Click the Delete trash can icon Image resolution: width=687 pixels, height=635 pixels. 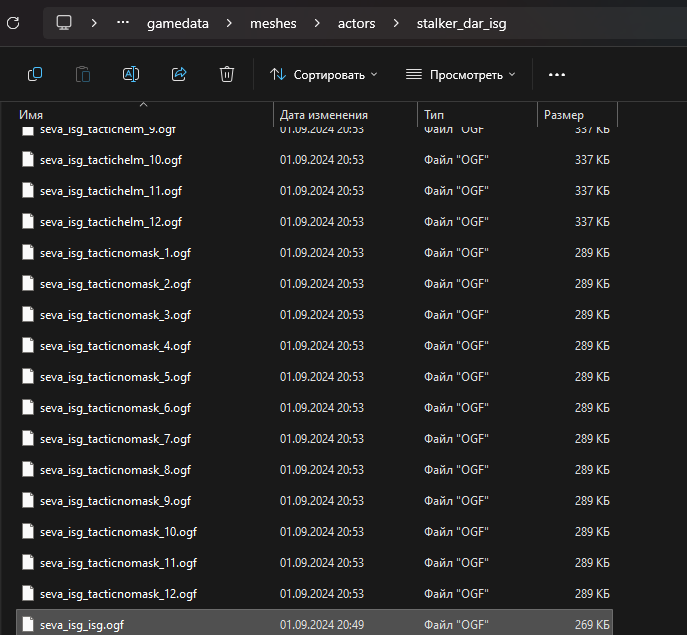[227, 74]
